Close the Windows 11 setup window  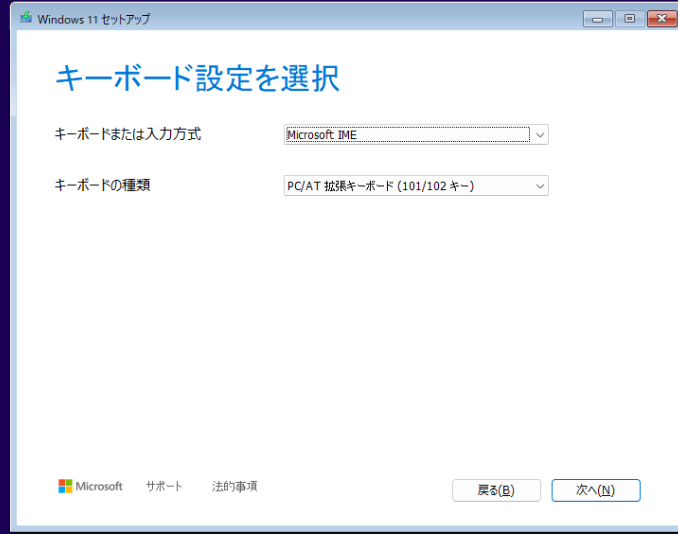(660, 19)
